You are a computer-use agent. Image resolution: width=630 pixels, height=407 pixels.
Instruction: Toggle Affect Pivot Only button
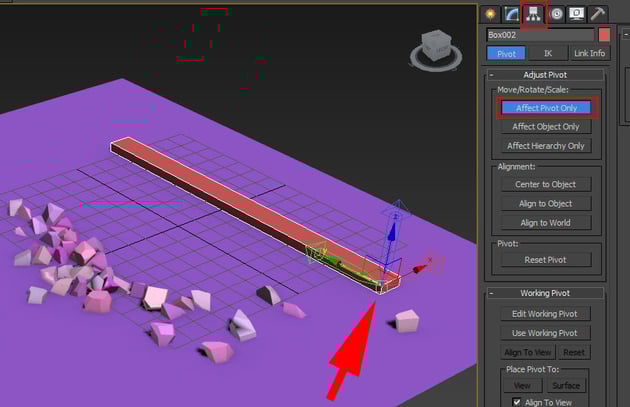pos(545,108)
